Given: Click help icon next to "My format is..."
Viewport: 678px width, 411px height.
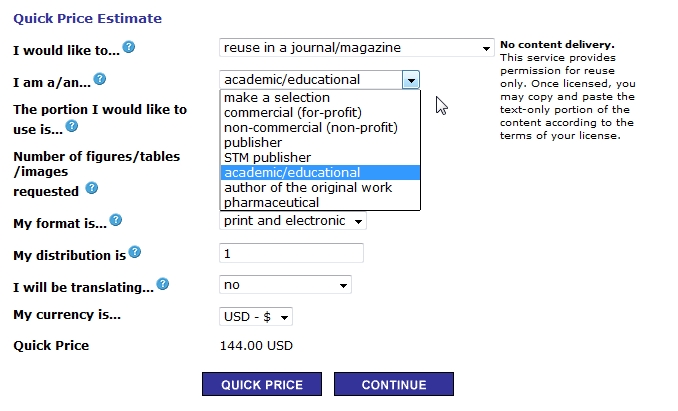Looking at the screenshot, I should coord(116,220).
